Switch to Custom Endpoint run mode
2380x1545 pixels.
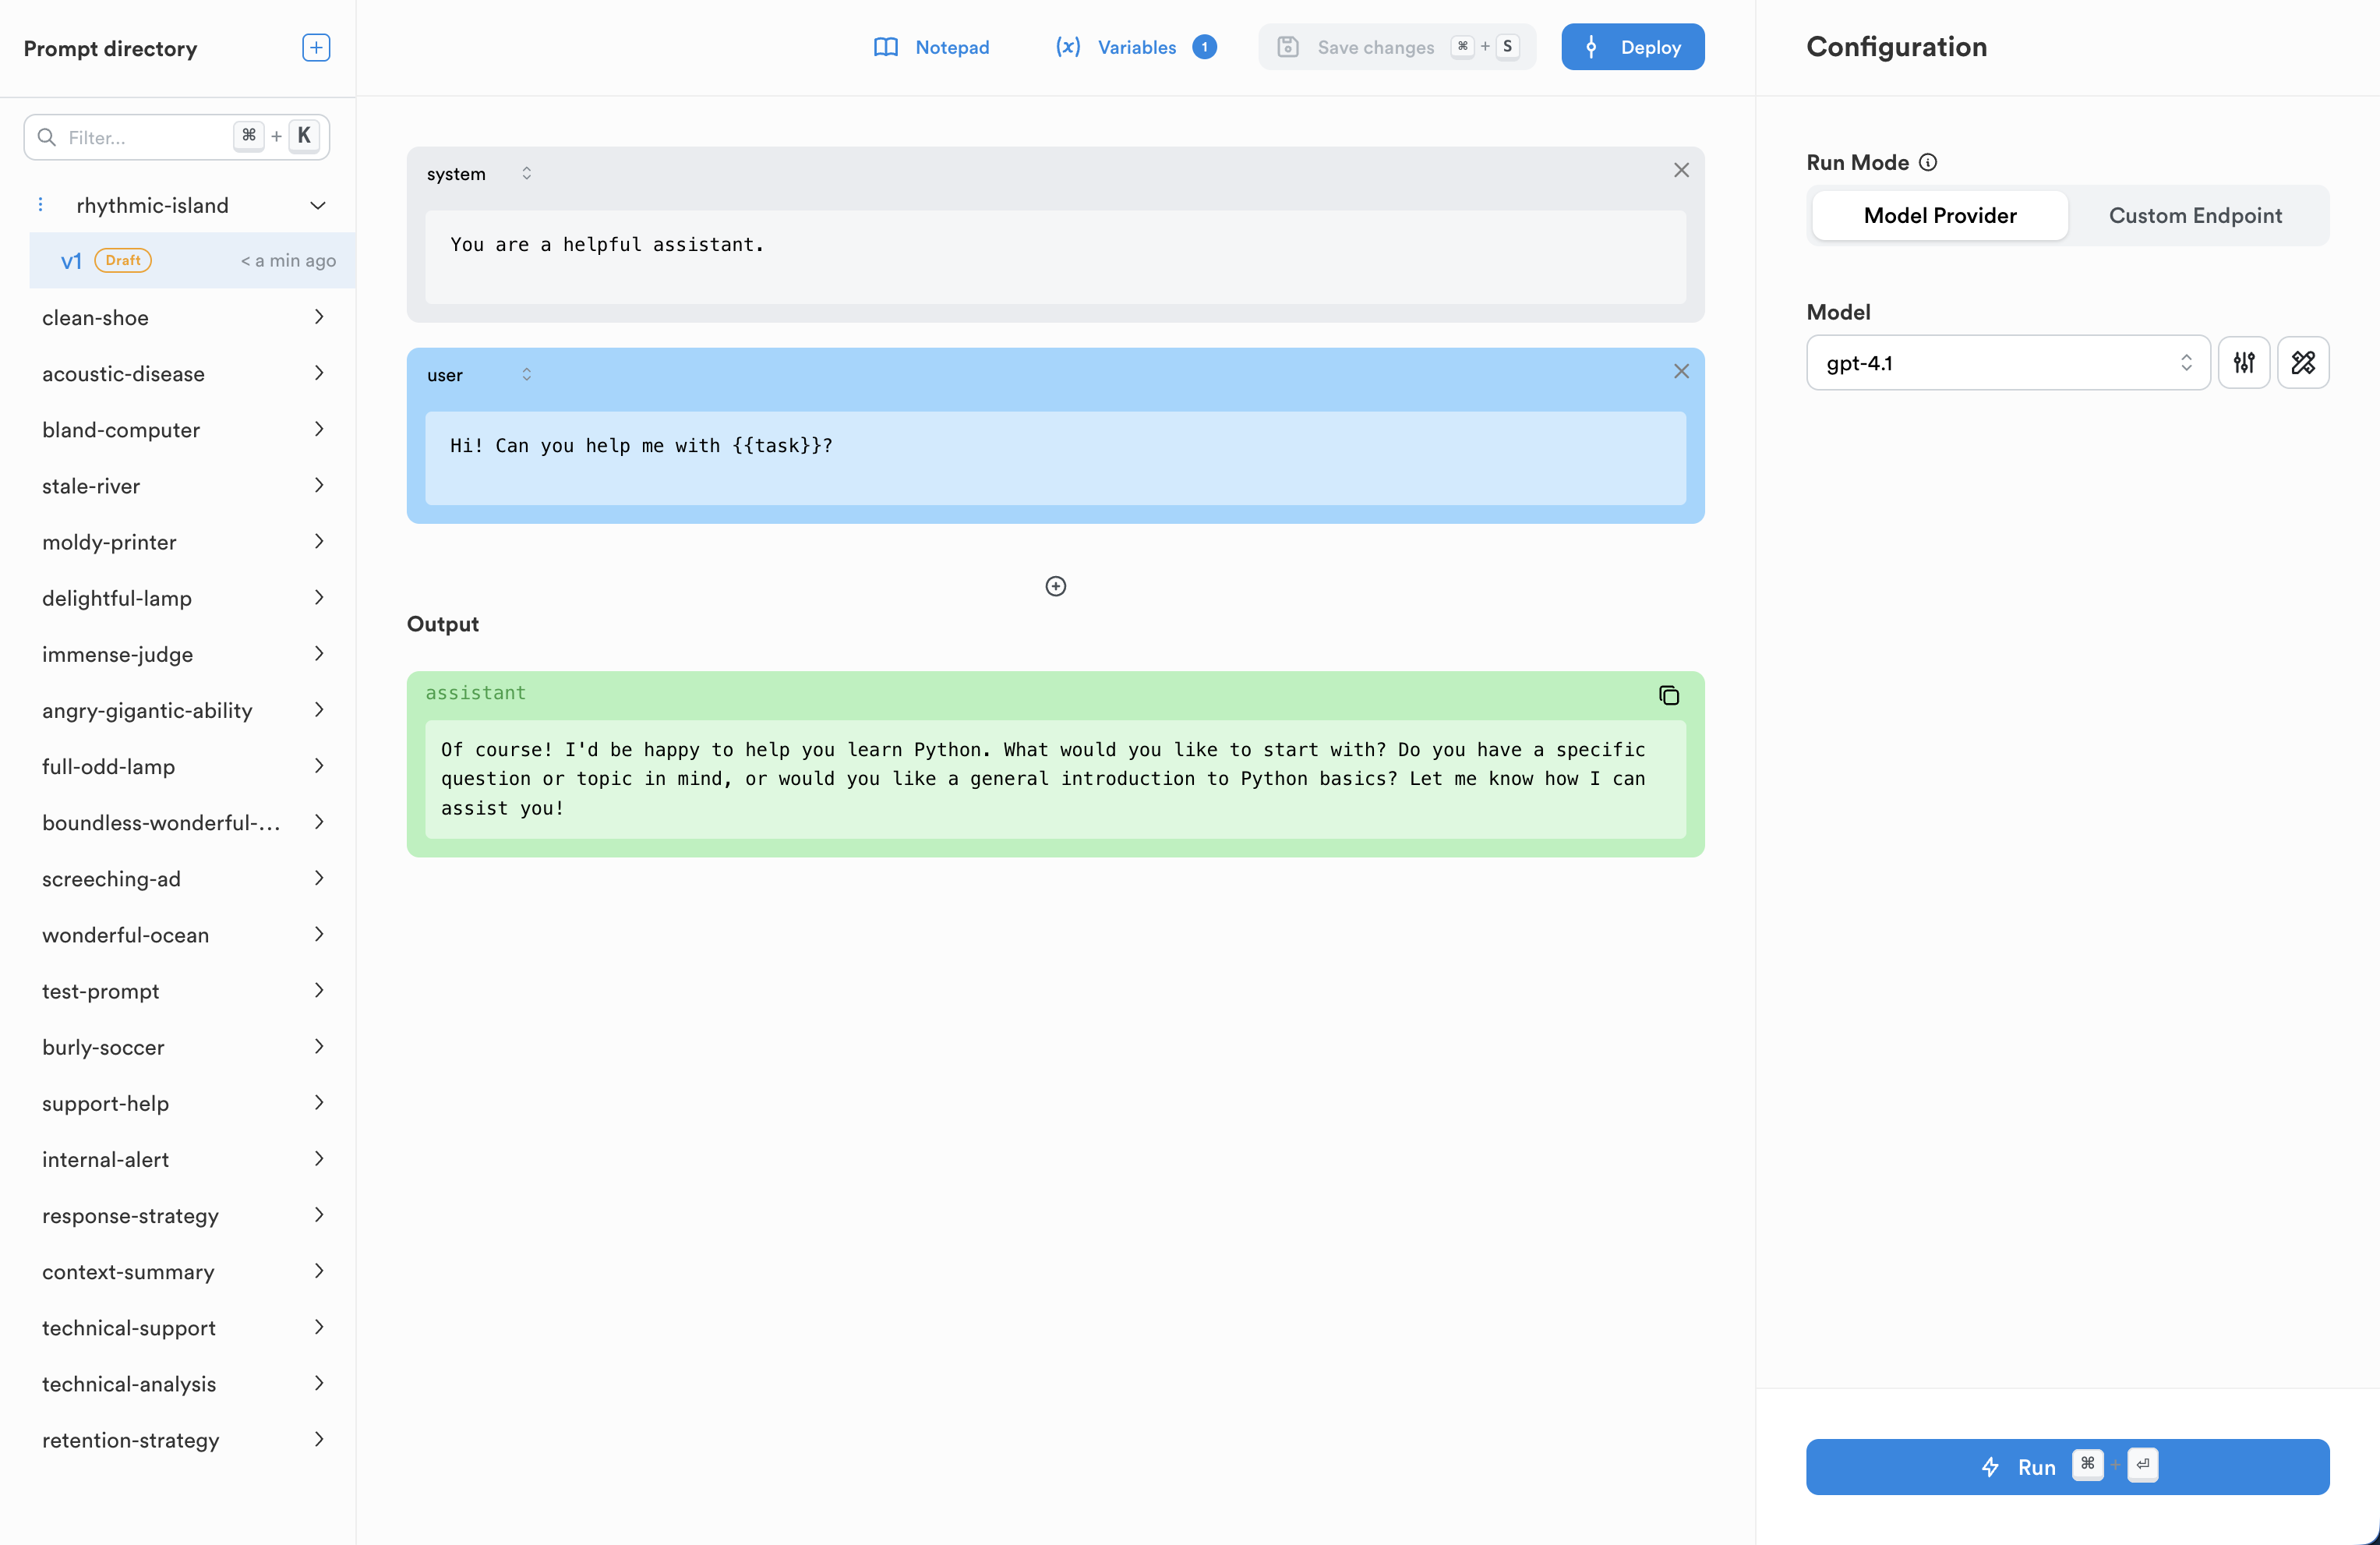[x=2195, y=215]
